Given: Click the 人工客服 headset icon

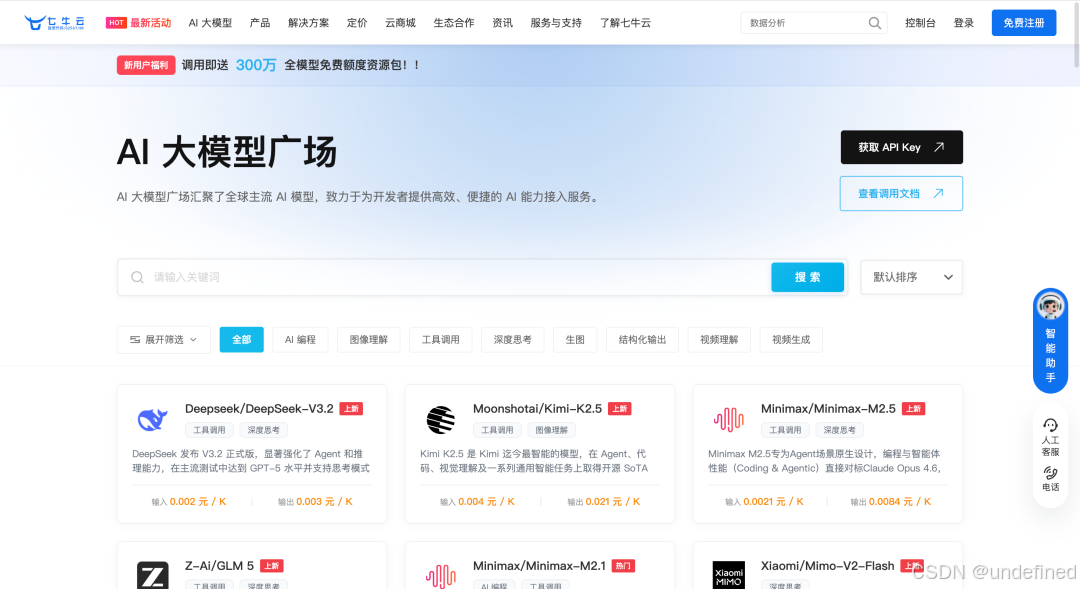Looking at the screenshot, I should (1050, 425).
